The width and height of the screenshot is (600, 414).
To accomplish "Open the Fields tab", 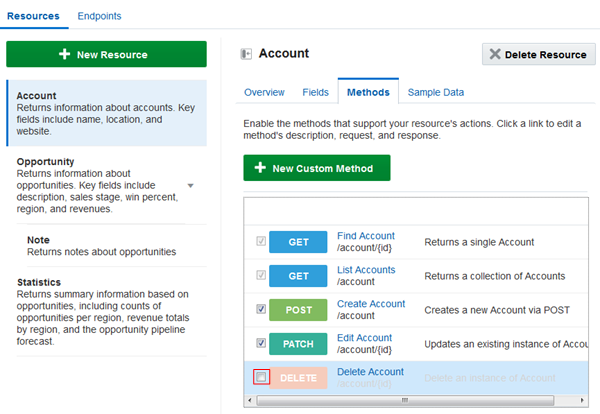I will (x=315, y=92).
